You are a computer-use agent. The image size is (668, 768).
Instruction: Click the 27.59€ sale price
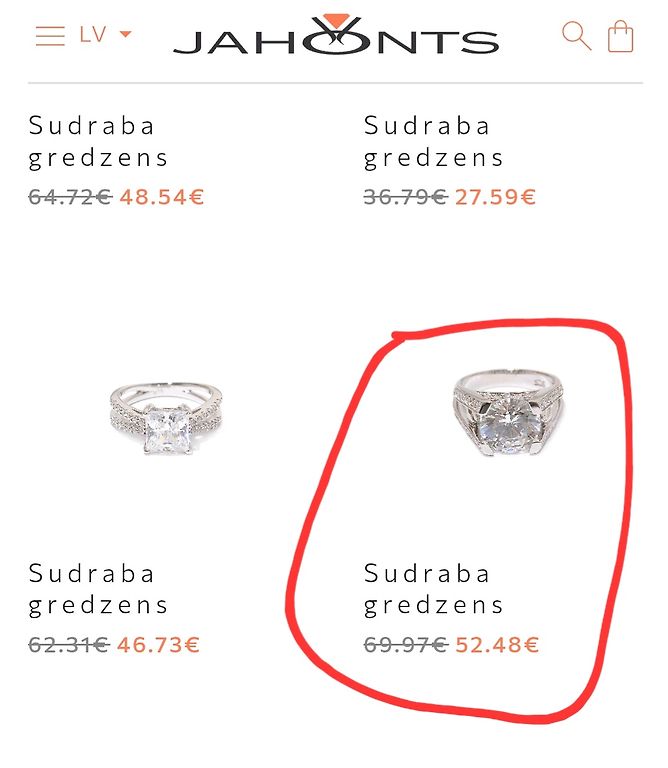pos(496,197)
